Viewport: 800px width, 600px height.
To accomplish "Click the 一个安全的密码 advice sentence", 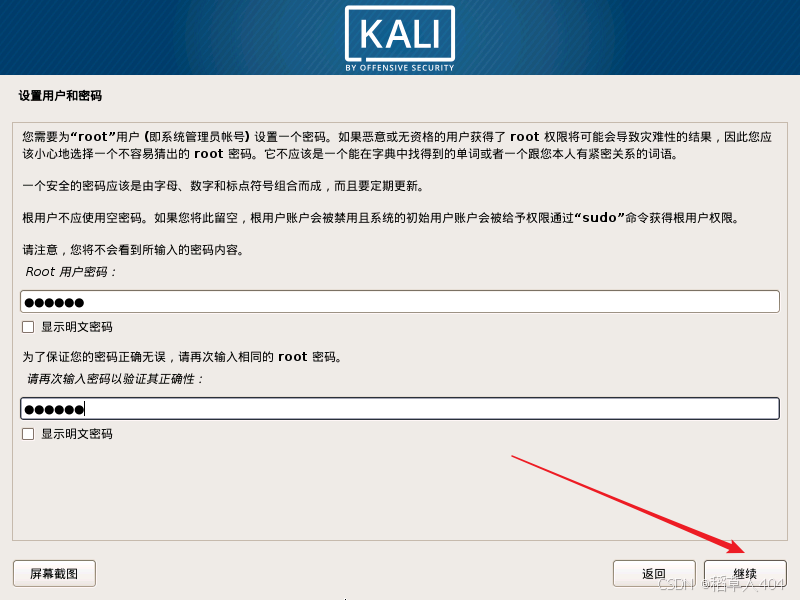I will tap(223, 186).
